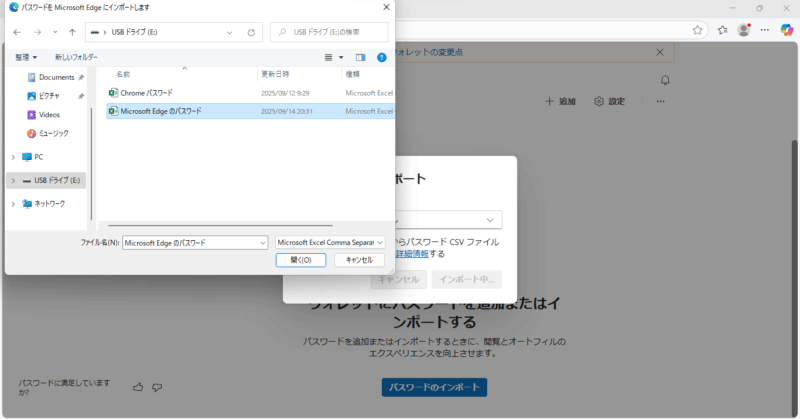
Task: Click the Microsoft Edge のパスワード Excel file icon
Action: (x=113, y=111)
